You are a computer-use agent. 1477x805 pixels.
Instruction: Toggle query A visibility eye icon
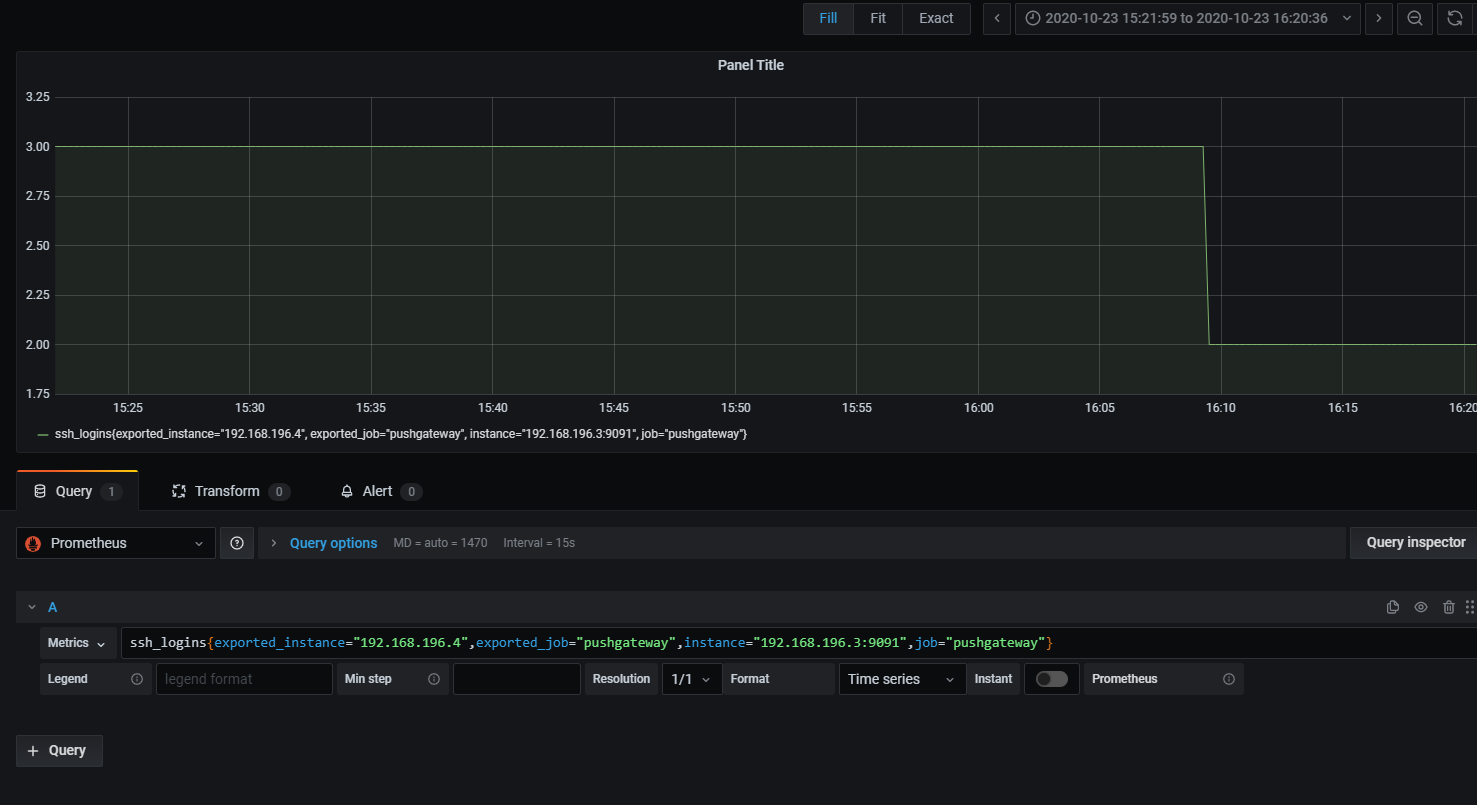click(x=1421, y=607)
